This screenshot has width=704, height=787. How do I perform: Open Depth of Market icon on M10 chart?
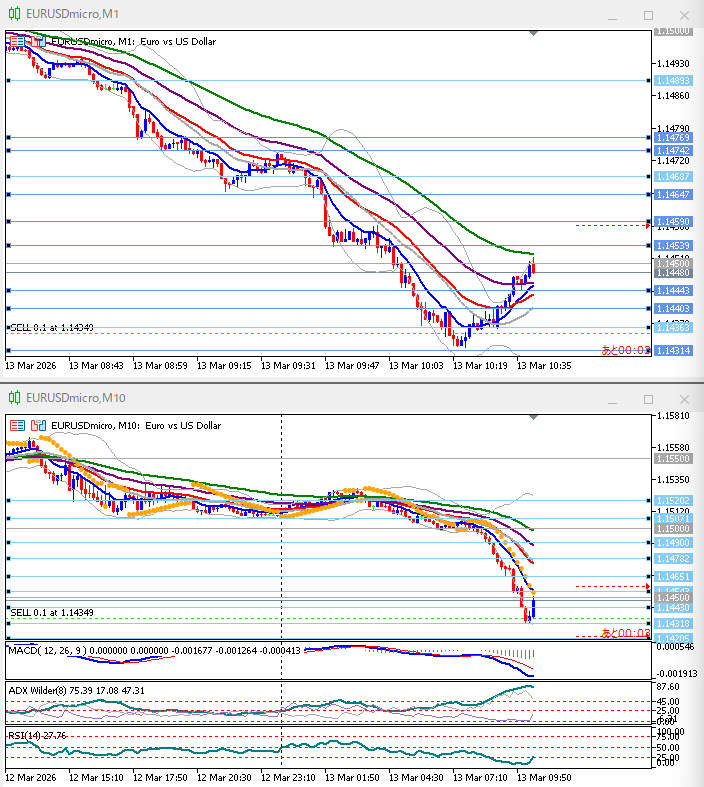click(x=17, y=425)
